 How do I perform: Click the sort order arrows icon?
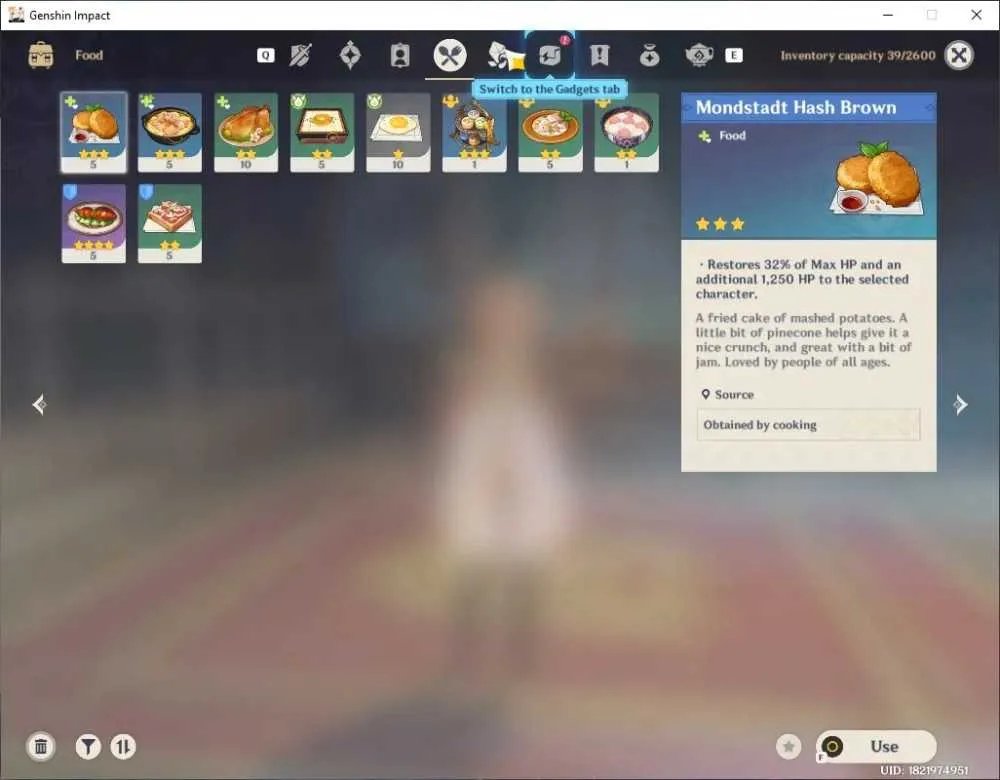(123, 746)
